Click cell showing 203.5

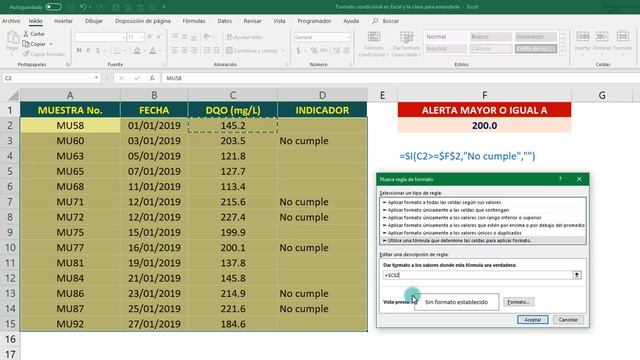point(233,141)
